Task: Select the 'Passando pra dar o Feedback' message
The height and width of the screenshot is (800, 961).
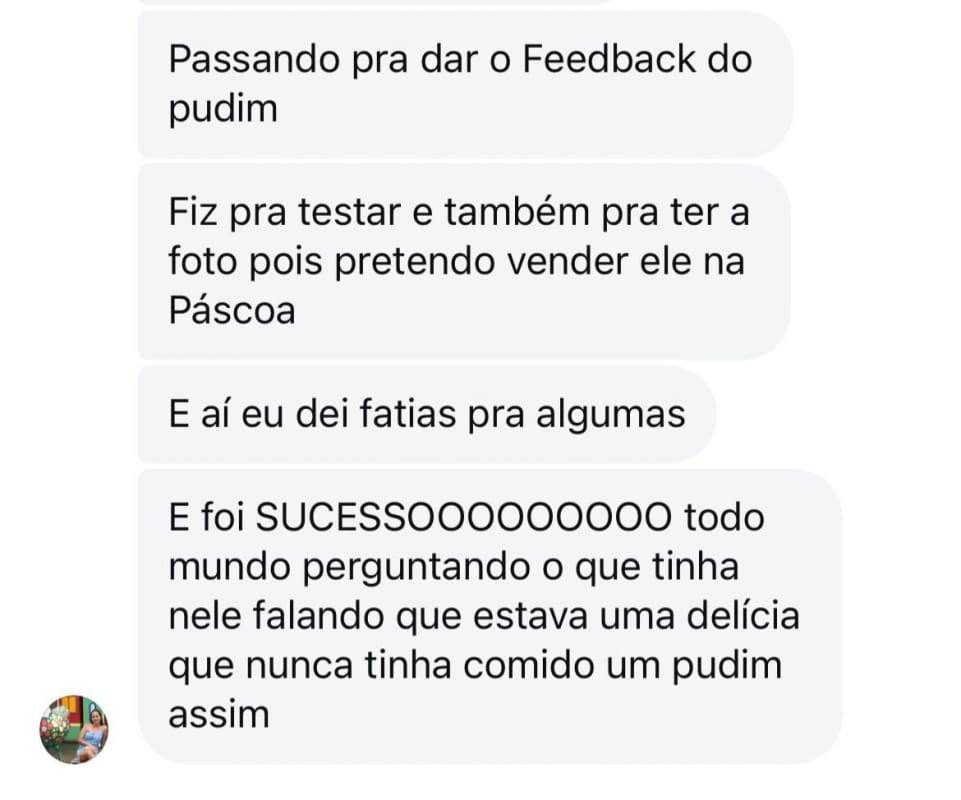Action: click(x=465, y=84)
